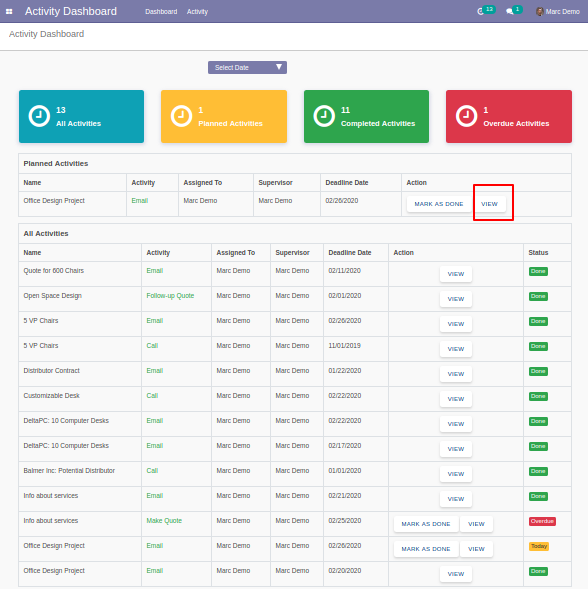The width and height of the screenshot is (588, 589).
Task: Click the Marc Demo user avatar
Action: point(540,12)
